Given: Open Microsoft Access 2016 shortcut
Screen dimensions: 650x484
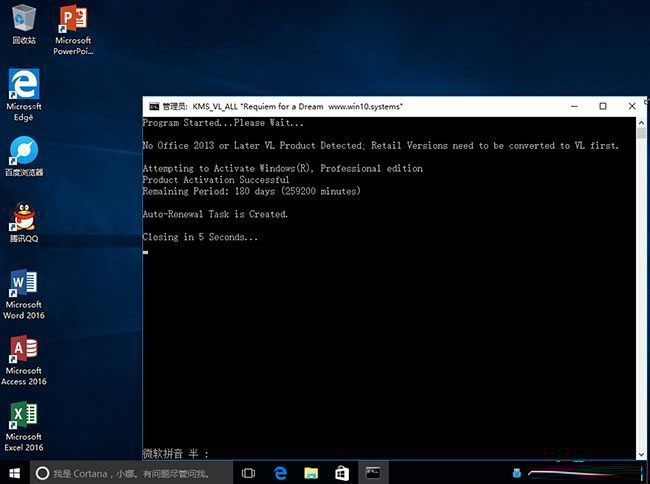Looking at the screenshot, I should (24, 350).
